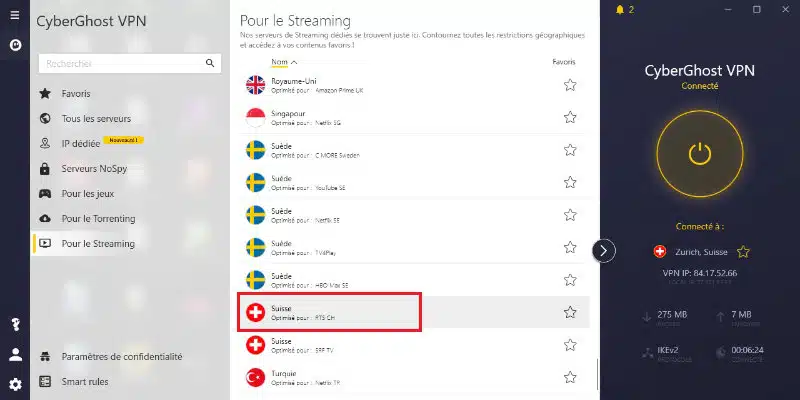Image resolution: width=800 pixels, height=400 pixels.
Task: Click the clock icon beside 00:06:24
Action: tap(721, 353)
